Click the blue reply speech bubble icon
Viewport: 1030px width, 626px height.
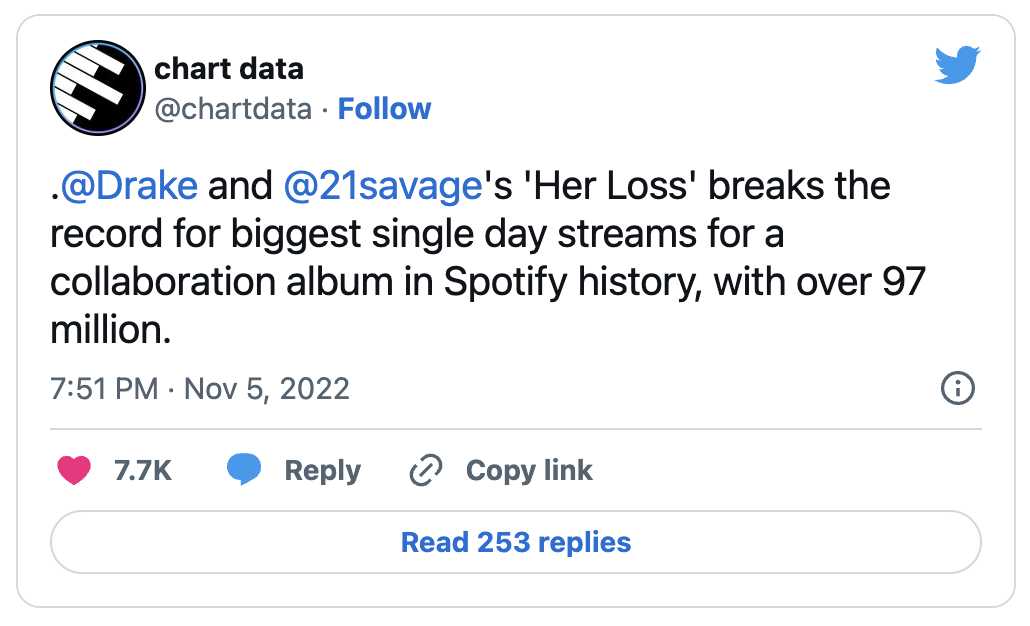[244, 470]
